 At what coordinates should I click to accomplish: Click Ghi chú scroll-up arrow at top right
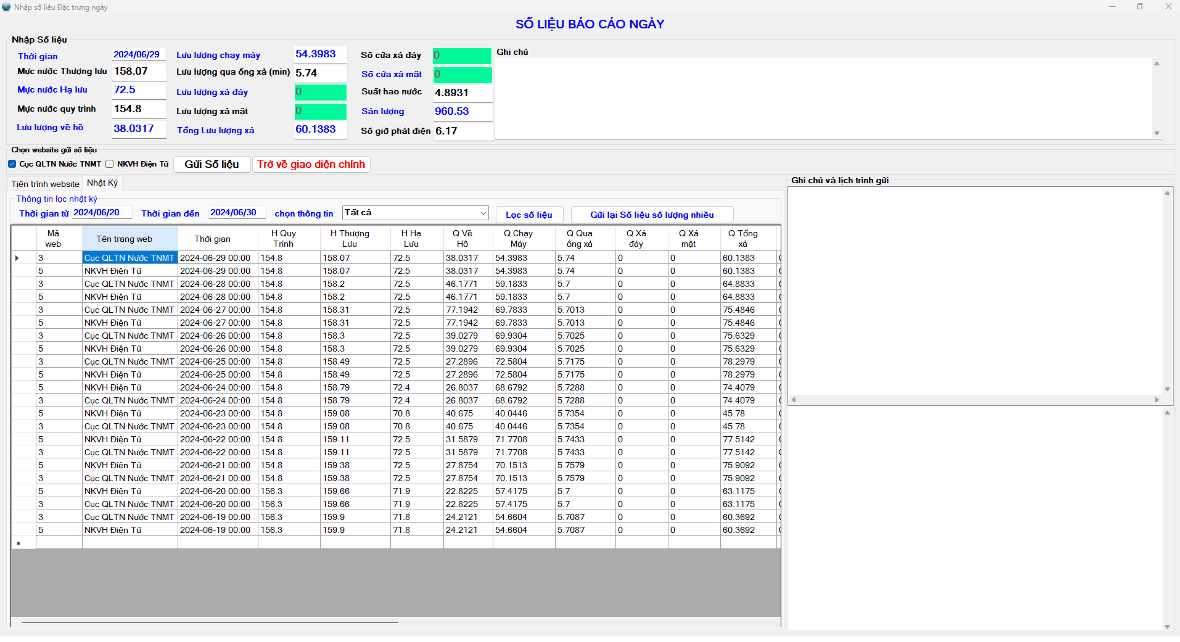point(1157,64)
